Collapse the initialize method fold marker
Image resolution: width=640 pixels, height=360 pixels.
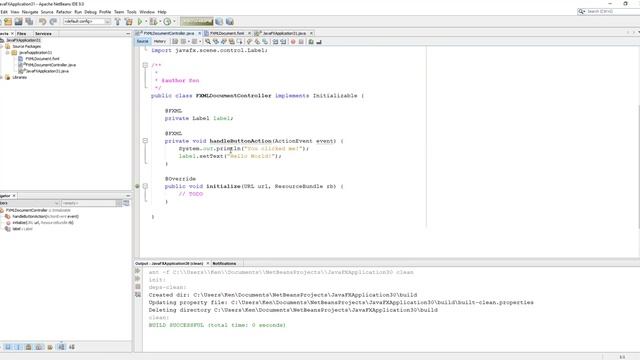click(145, 186)
